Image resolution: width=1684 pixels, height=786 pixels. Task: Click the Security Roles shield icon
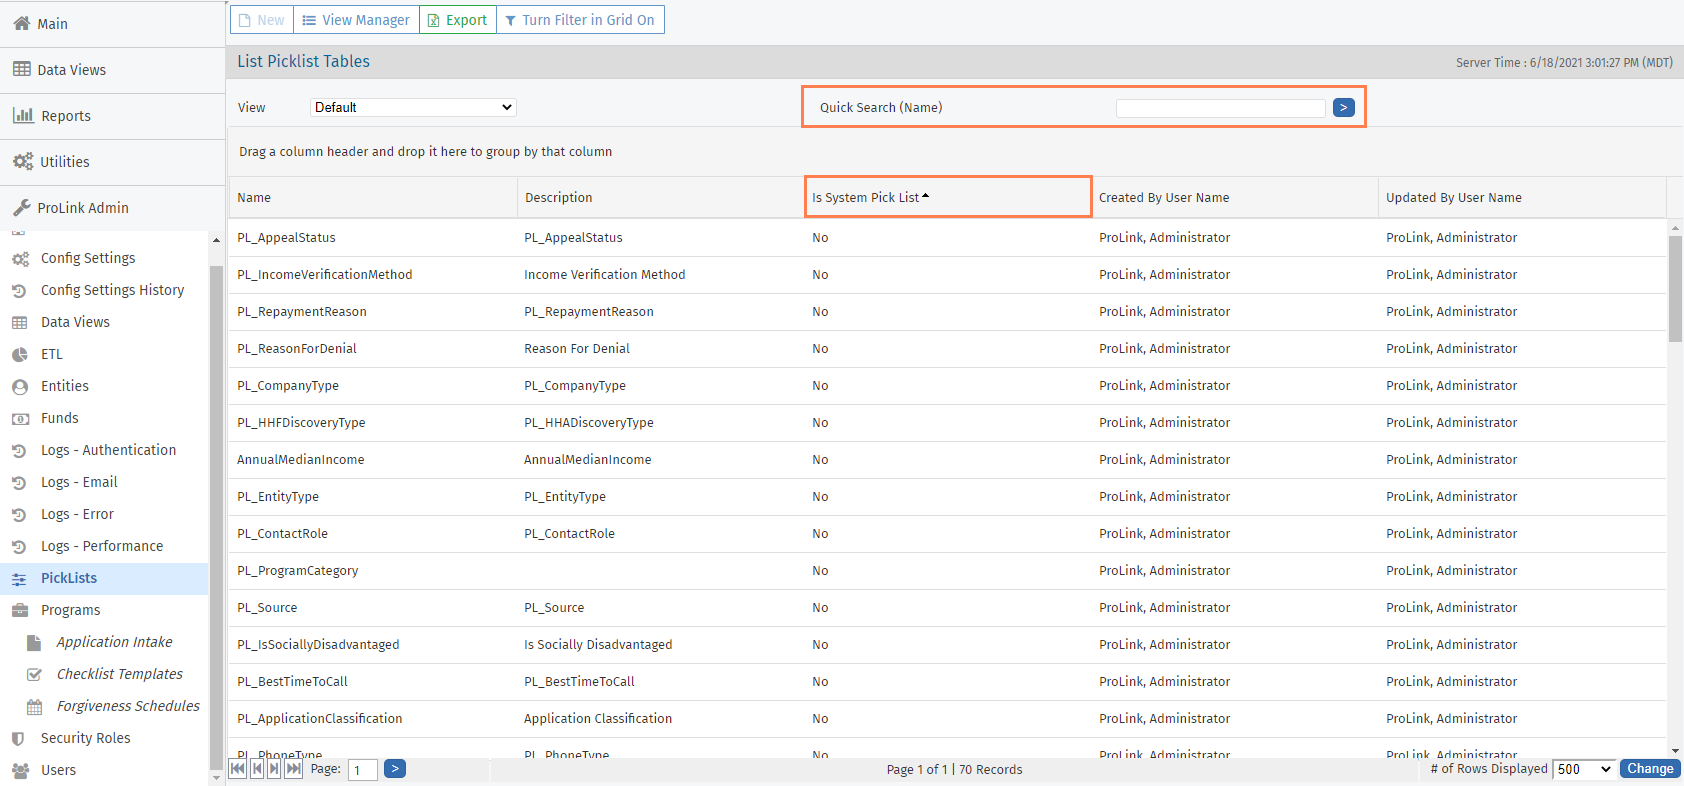click(x=18, y=738)
